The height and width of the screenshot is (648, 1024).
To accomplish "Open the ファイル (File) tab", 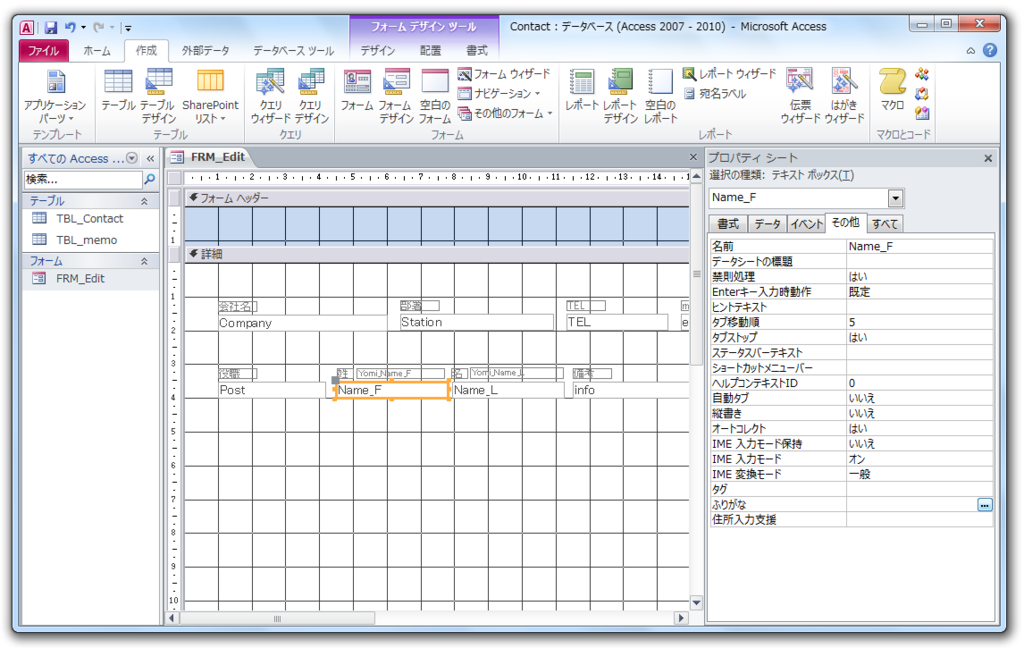I will pos(43,50).
